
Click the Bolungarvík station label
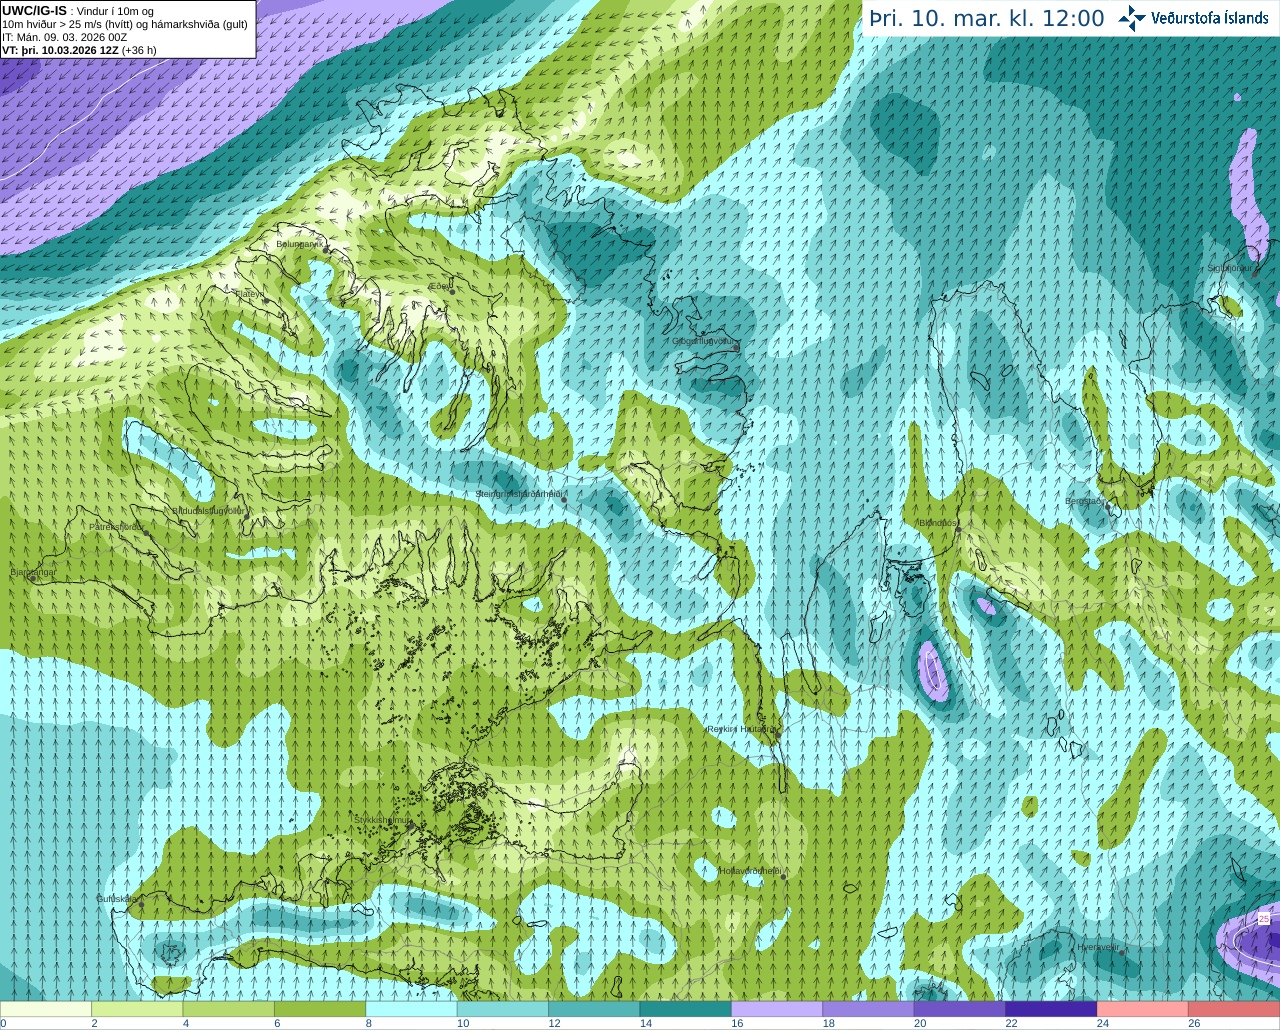tap(299, 244)
